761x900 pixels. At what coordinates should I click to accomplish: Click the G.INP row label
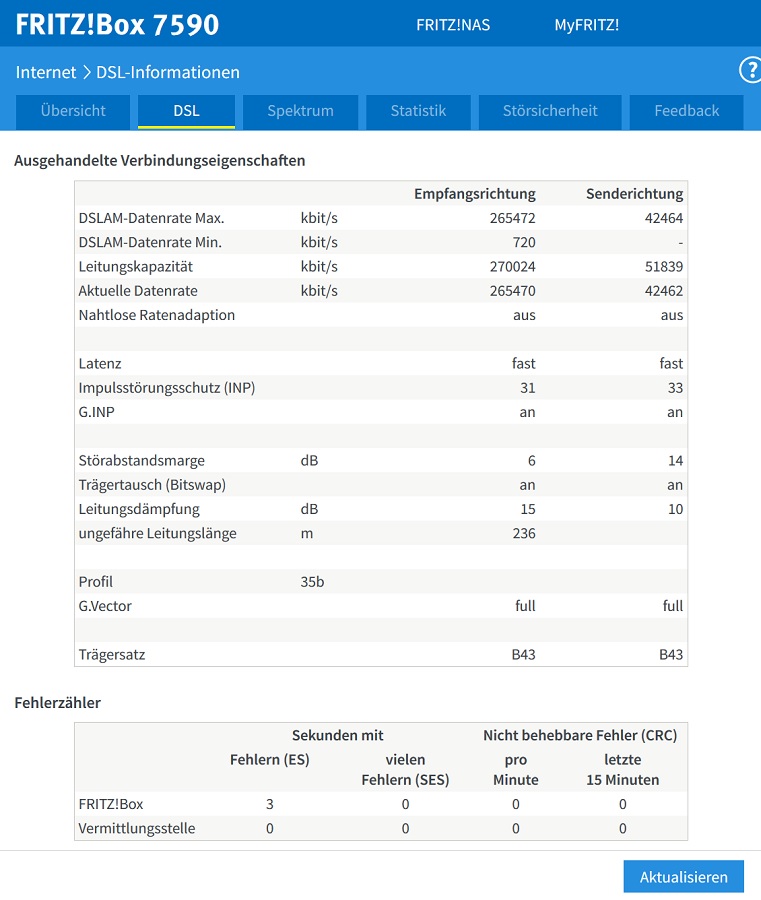pos(96,412)
